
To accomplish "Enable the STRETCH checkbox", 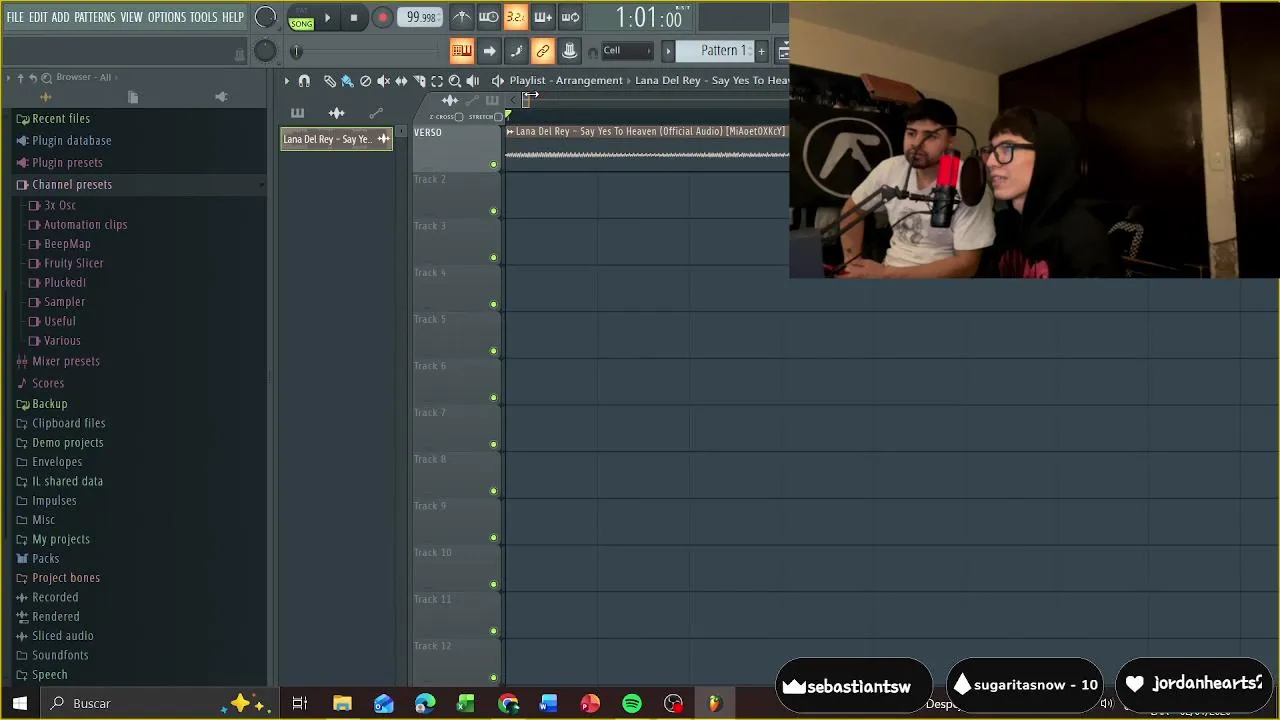I will pyautogui.click(x=498, y=117).
